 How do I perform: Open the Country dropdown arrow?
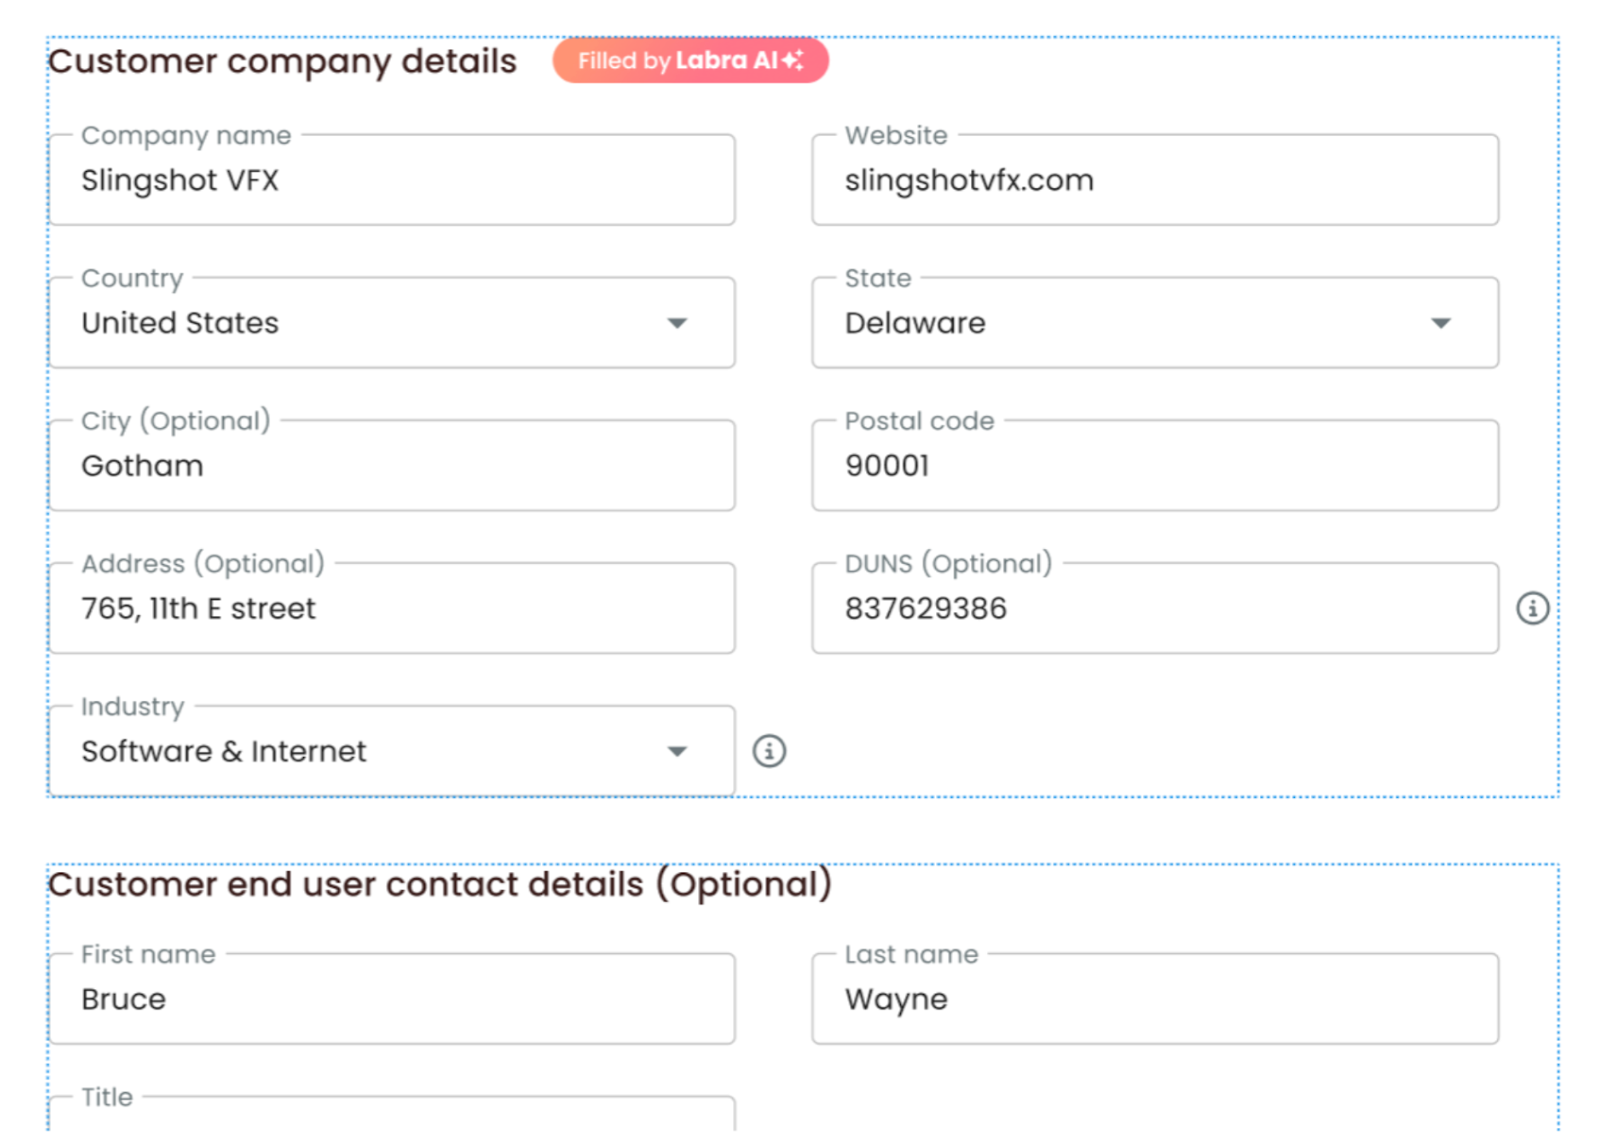tap(677, 323)
